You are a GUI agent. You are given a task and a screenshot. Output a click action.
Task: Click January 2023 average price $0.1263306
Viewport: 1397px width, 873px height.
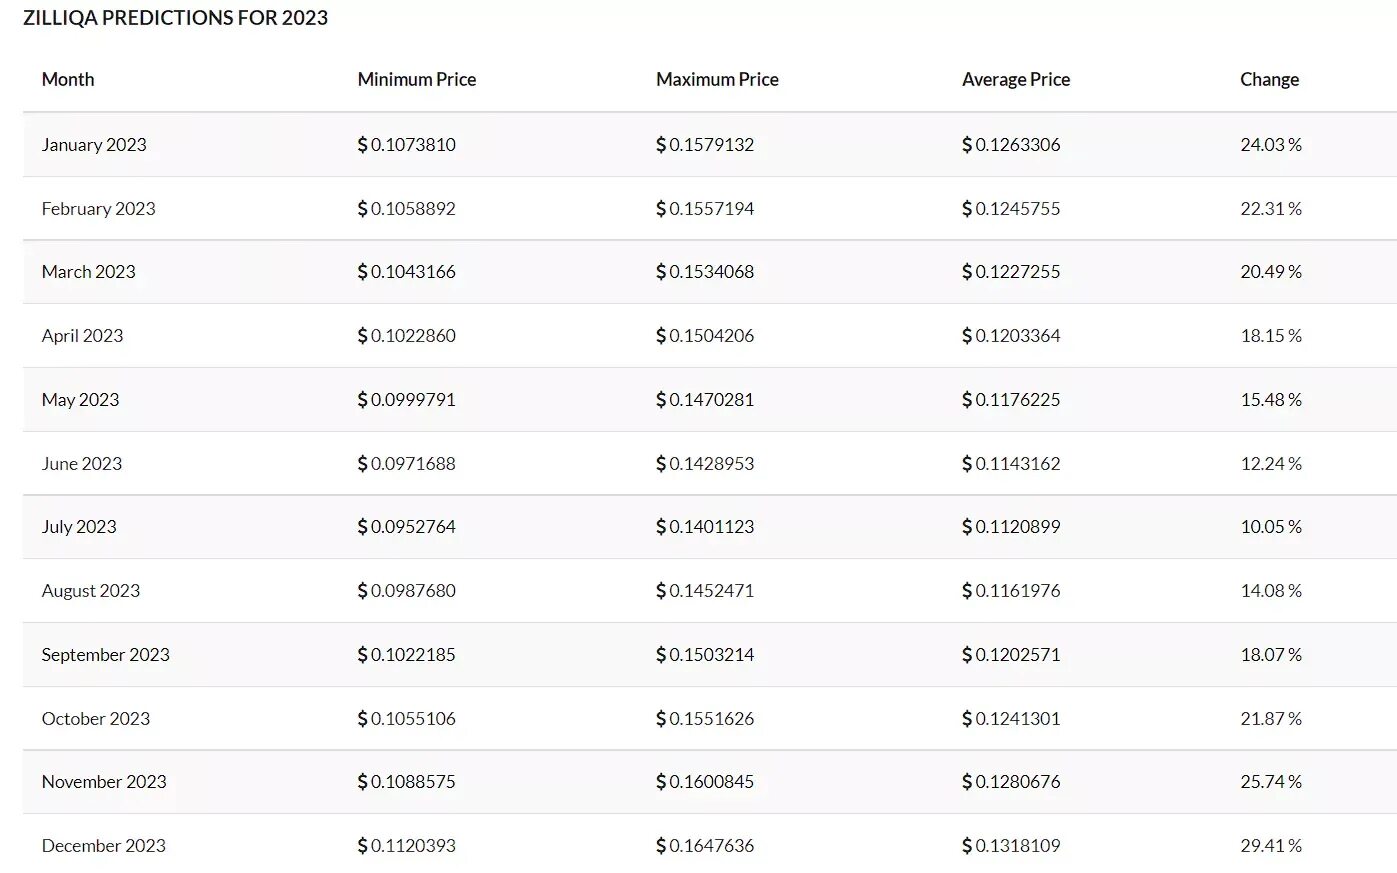coord(1011,144)
